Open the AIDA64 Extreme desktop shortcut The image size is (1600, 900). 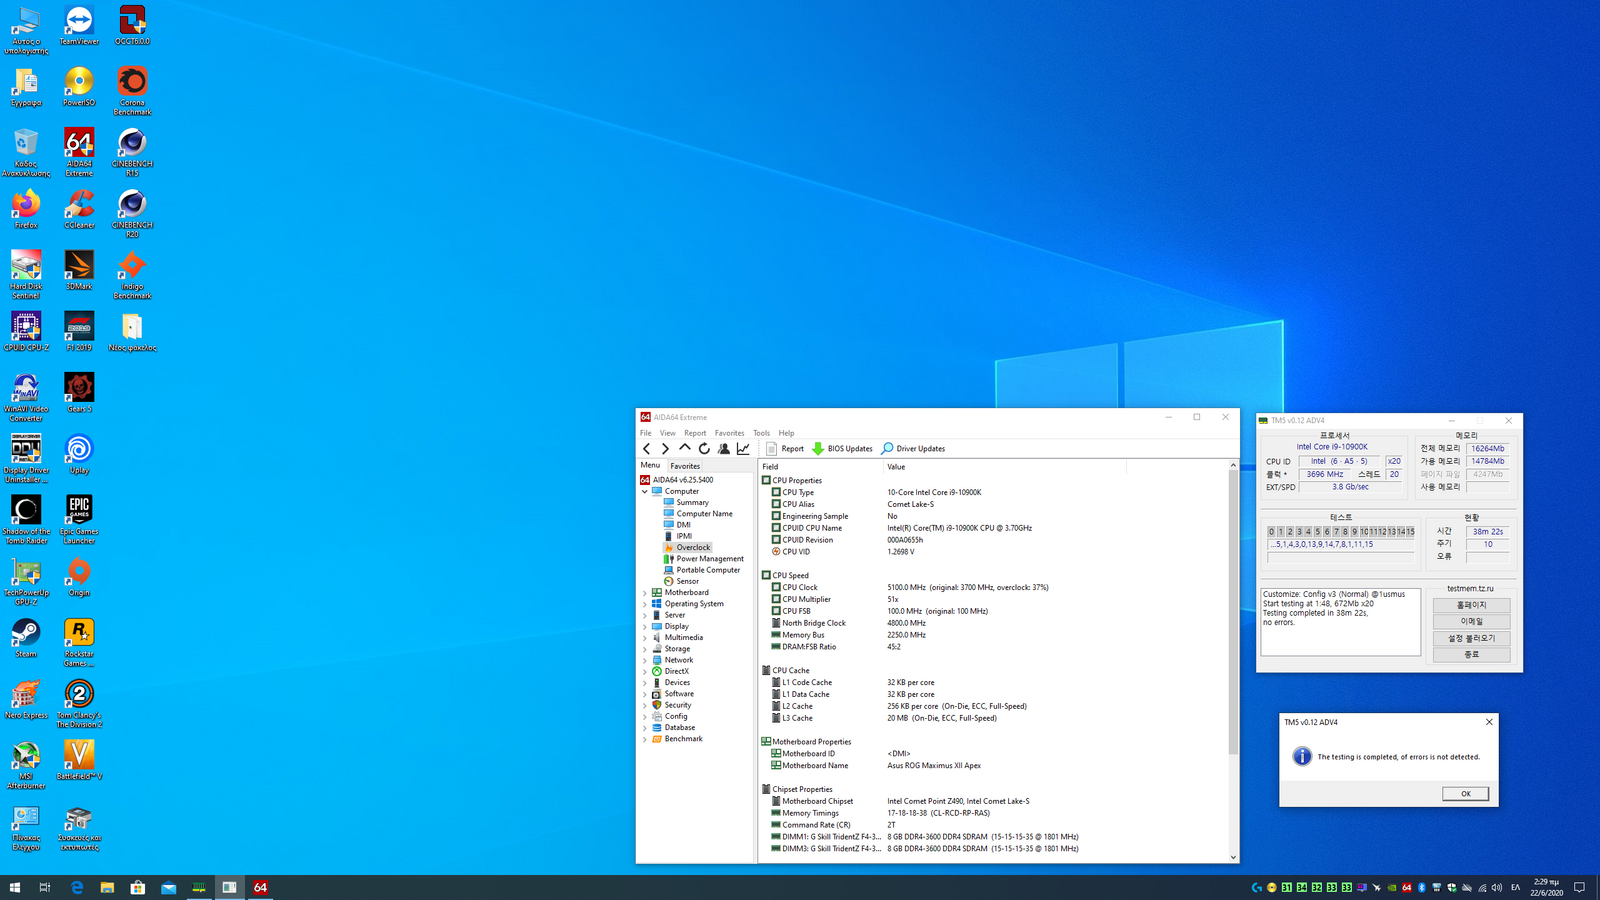pos(79,152)
